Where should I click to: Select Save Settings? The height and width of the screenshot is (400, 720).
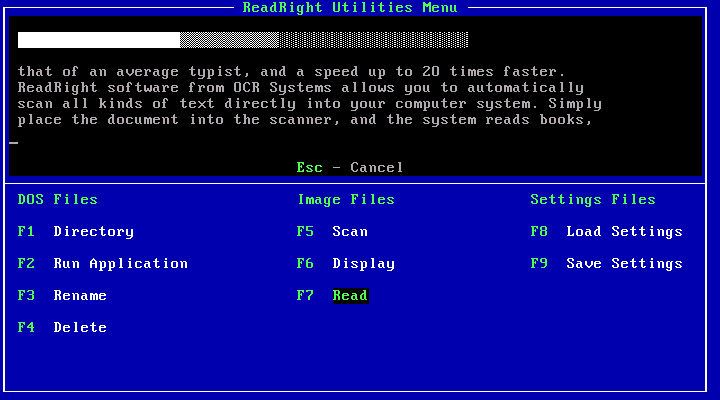624,264
